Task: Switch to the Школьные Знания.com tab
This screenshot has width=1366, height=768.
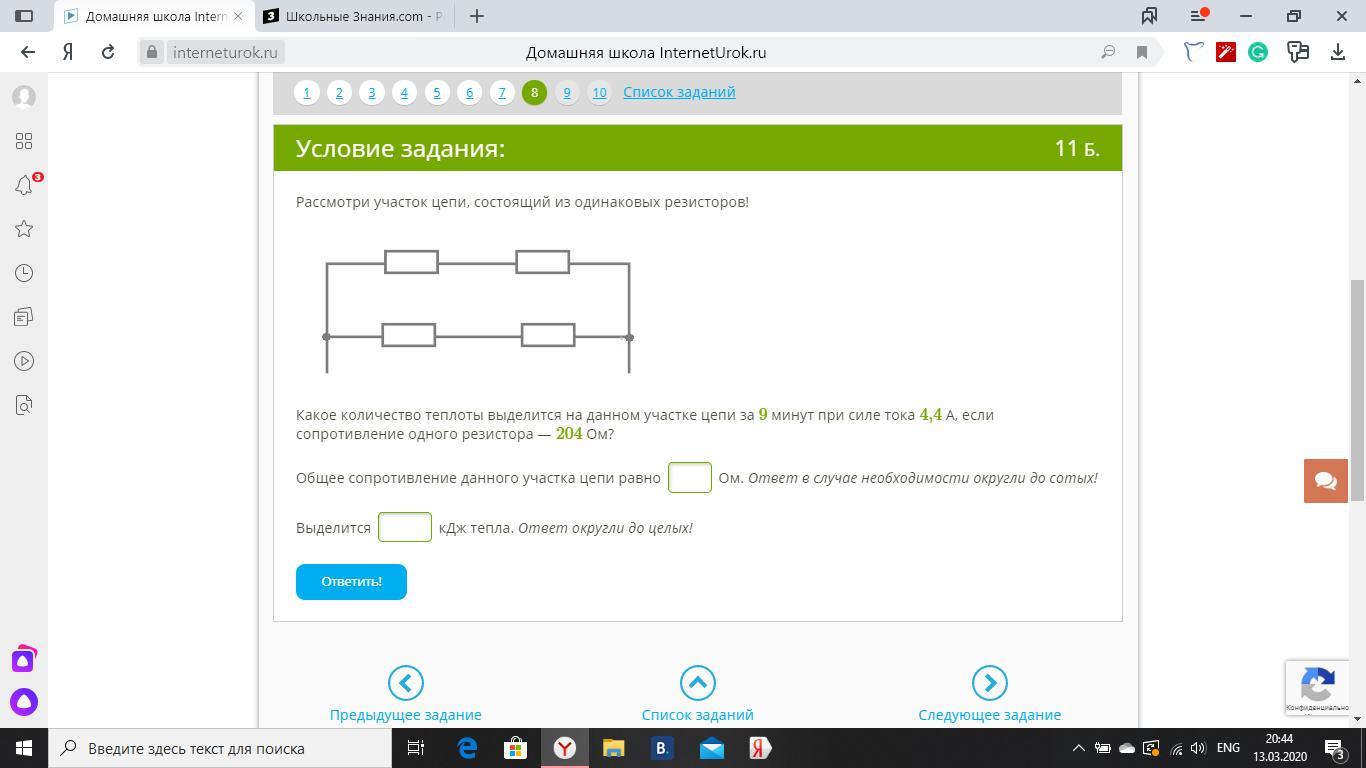Action: (354, 16)
